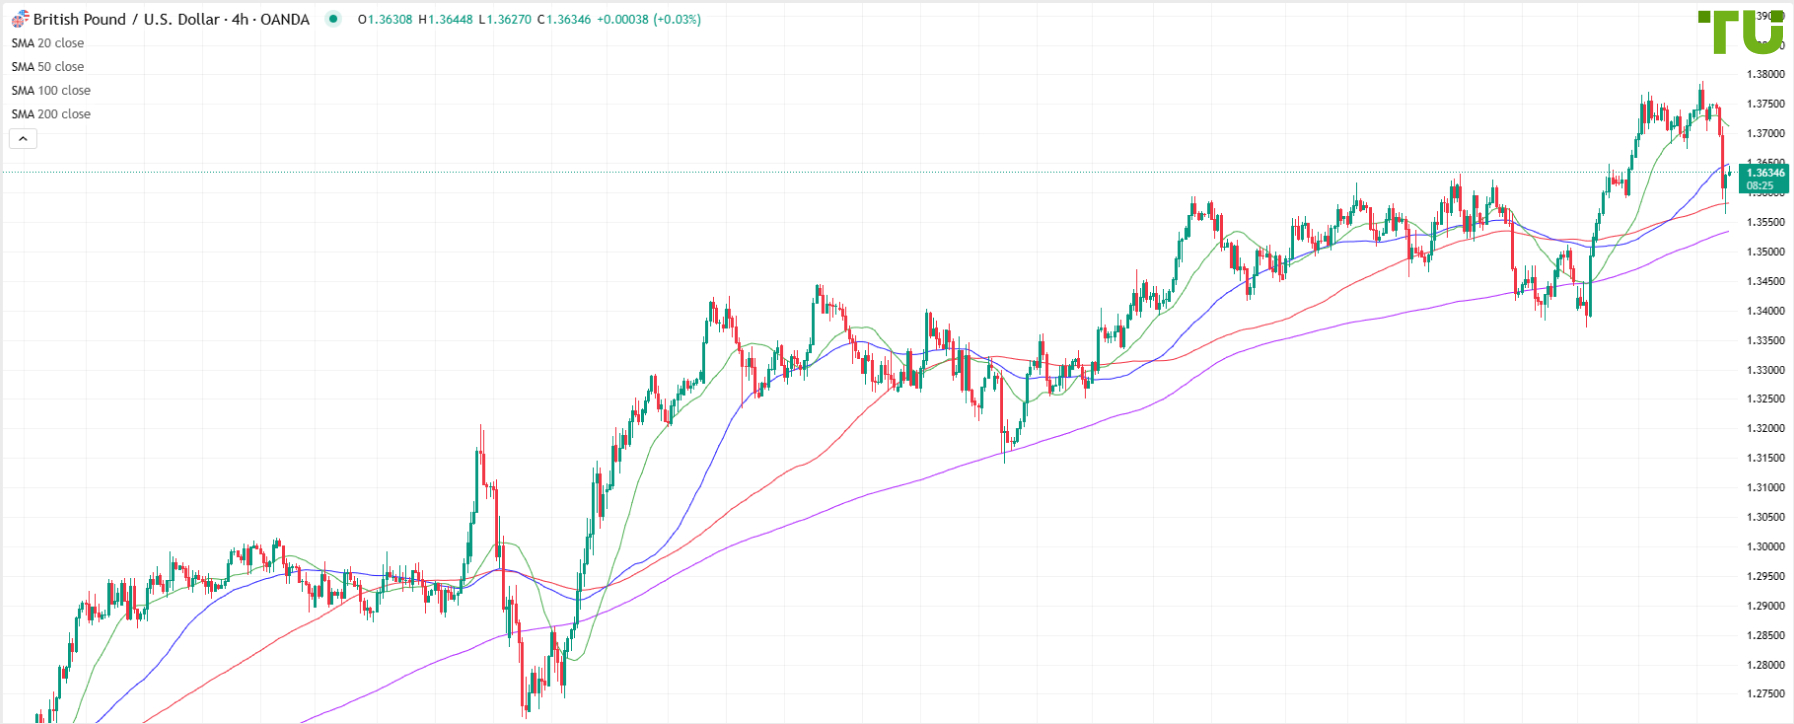Select the SMA 200 close indicator legend
1794x724 pixels.
(51, 114)
